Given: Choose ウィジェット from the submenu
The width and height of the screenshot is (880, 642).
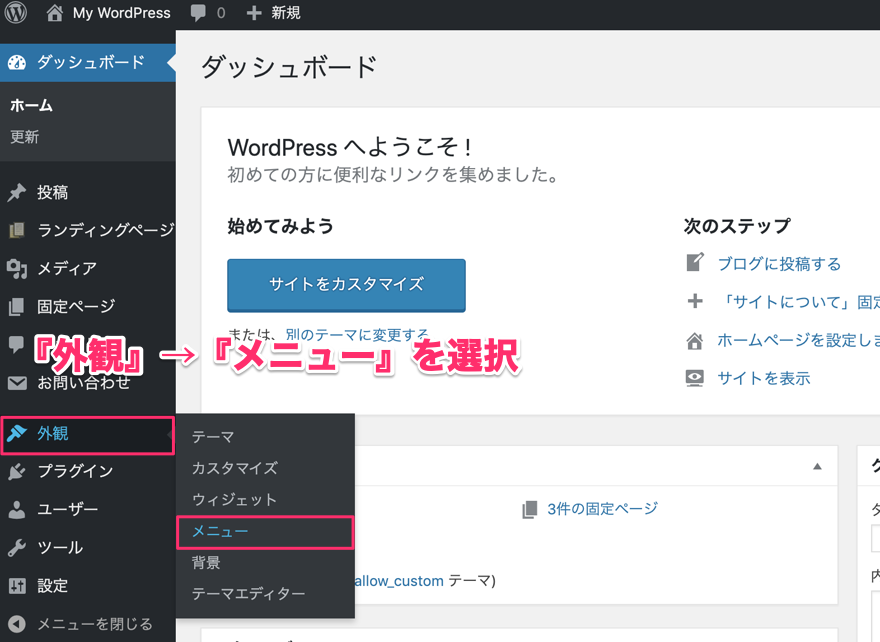Looking at the screenshot, I should (234, 500).
